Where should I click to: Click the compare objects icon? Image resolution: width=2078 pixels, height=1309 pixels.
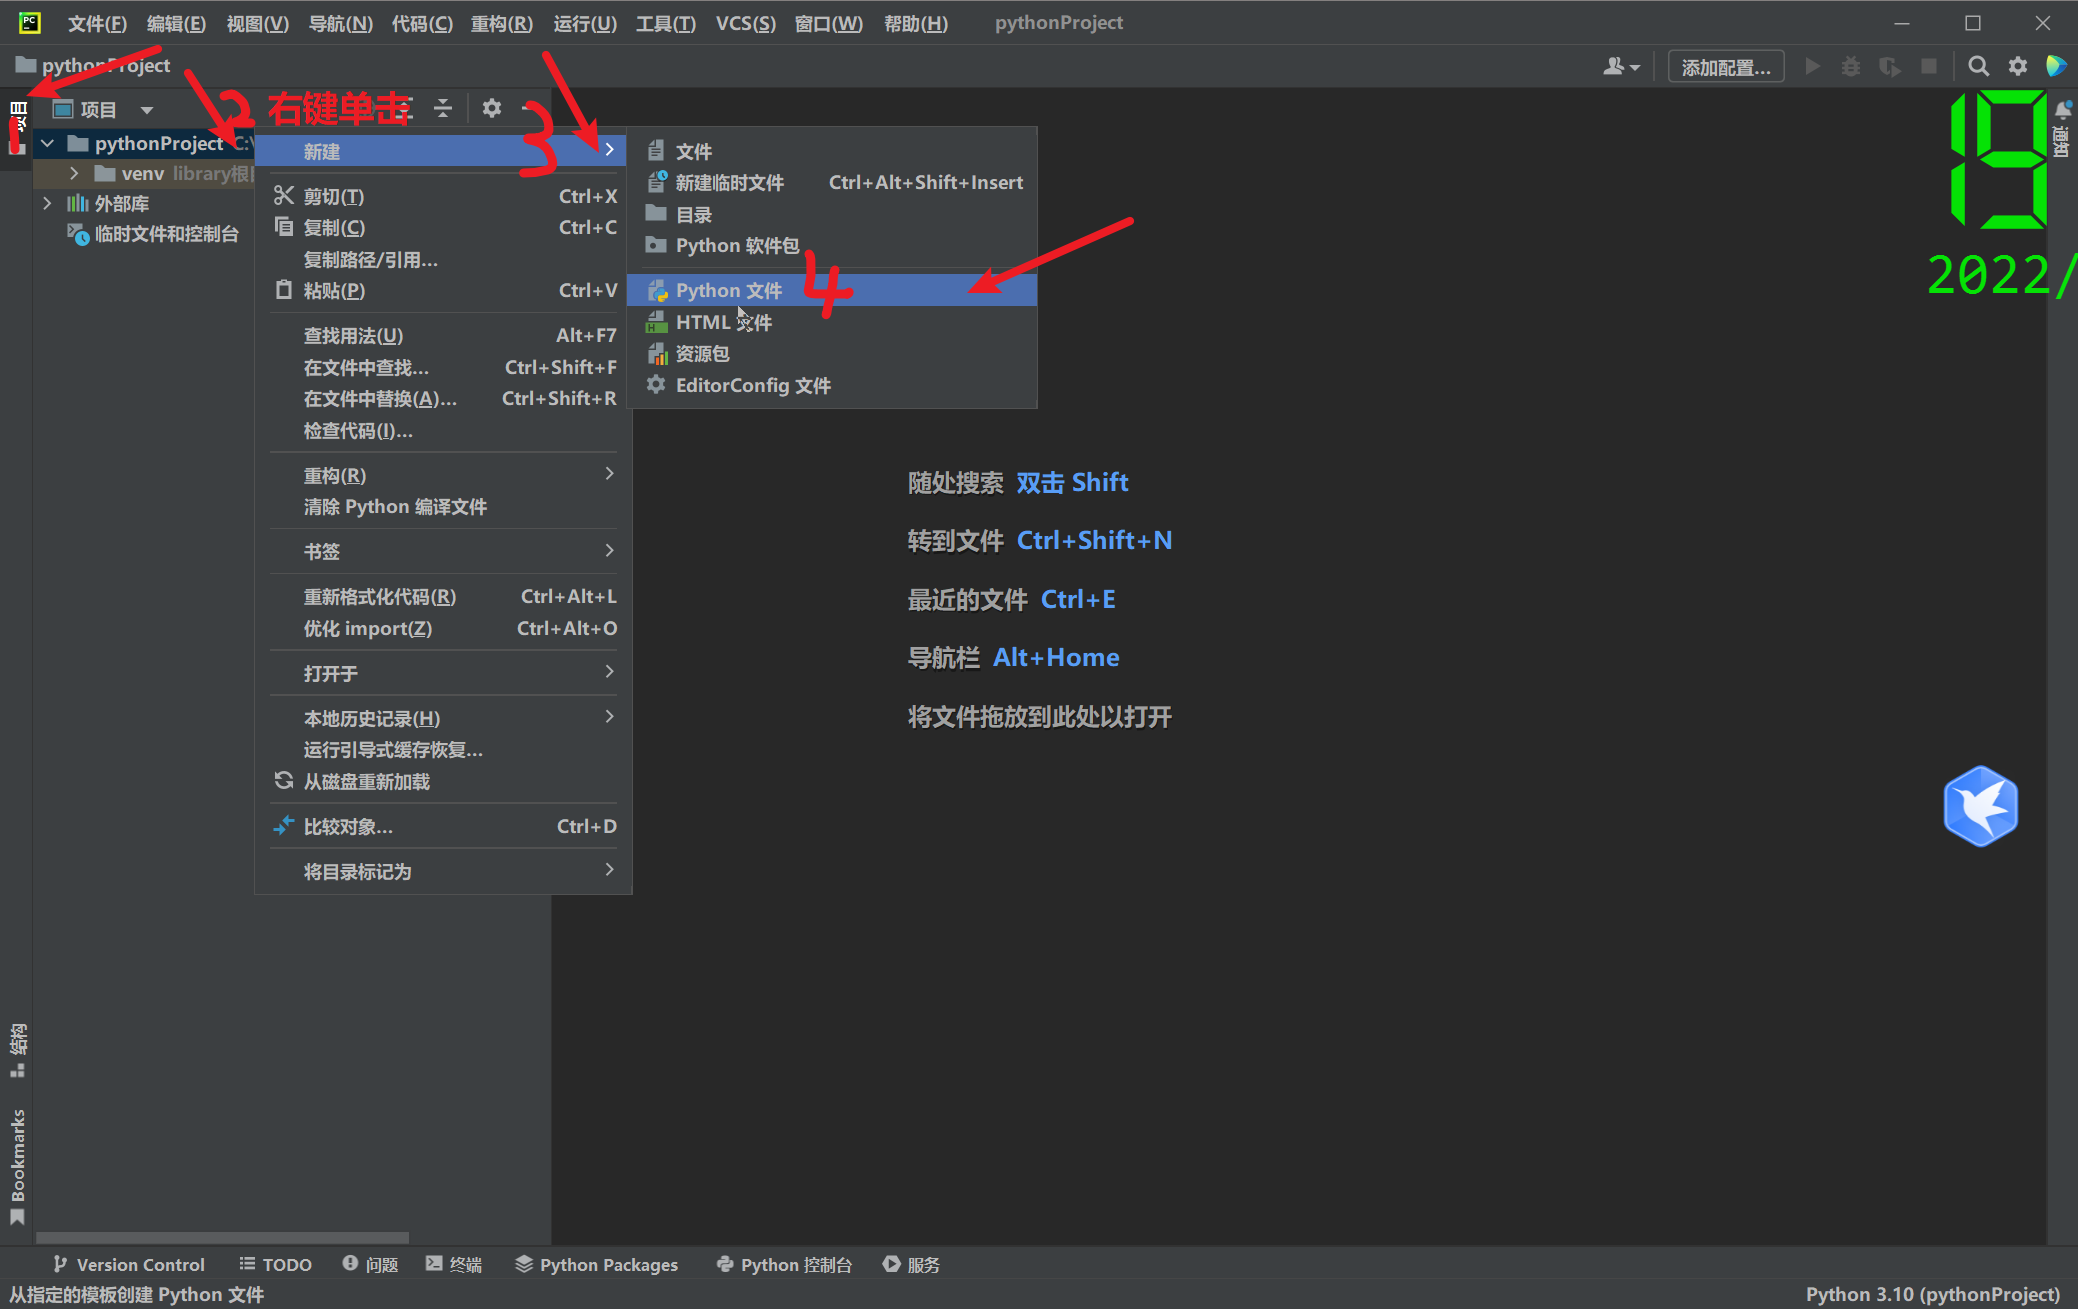284,826
